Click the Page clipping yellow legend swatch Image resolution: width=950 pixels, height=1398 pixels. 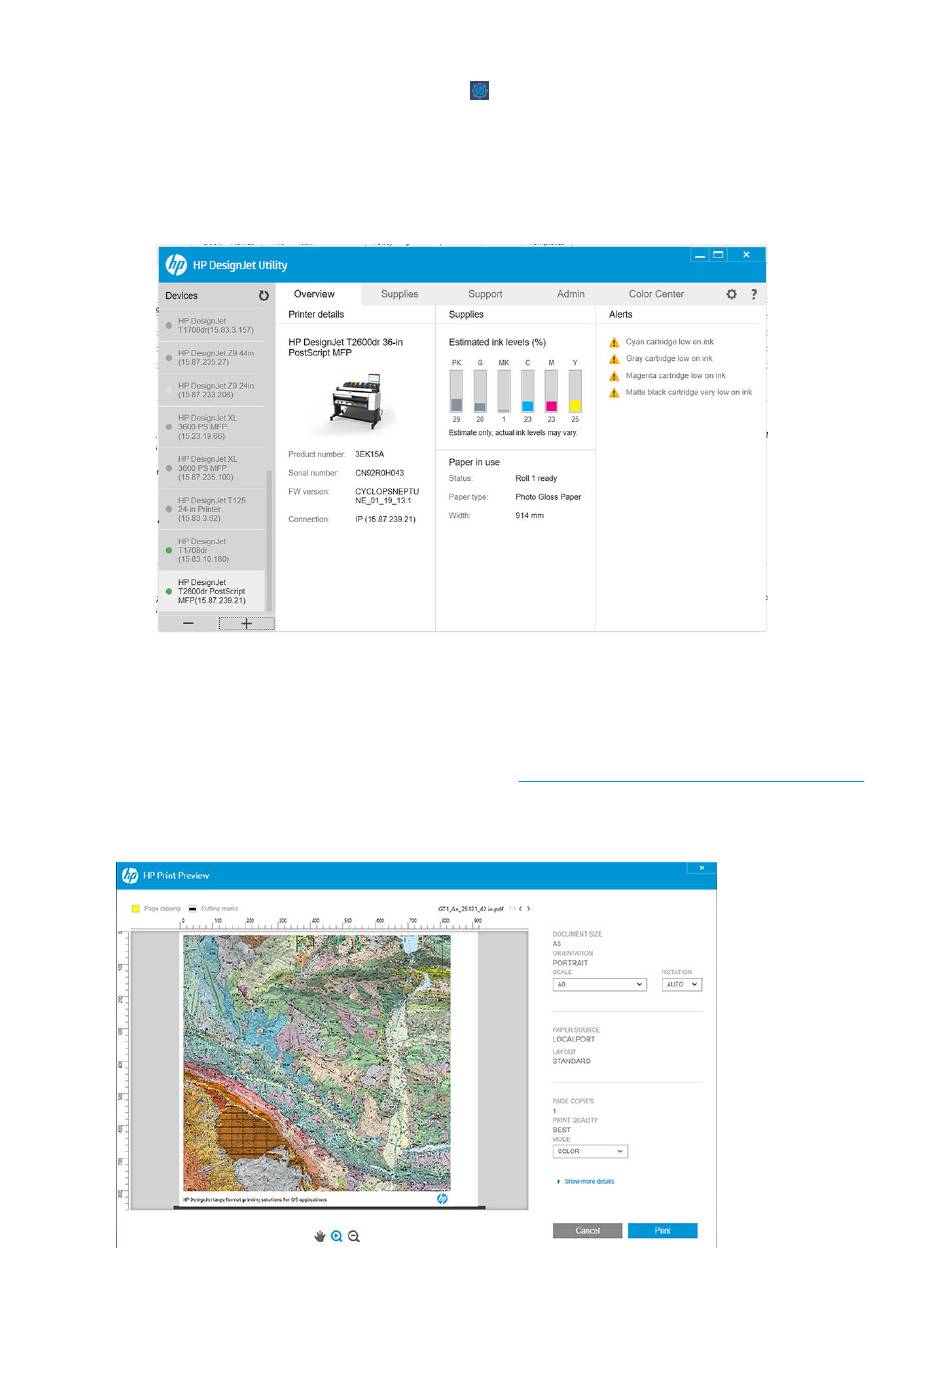click(x=136, y=909)
